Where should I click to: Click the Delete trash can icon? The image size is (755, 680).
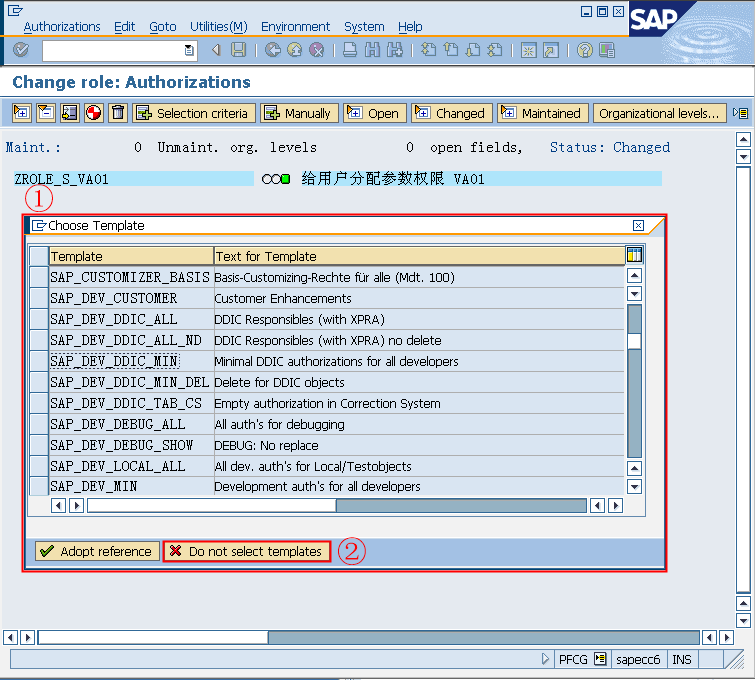(118, 113)
